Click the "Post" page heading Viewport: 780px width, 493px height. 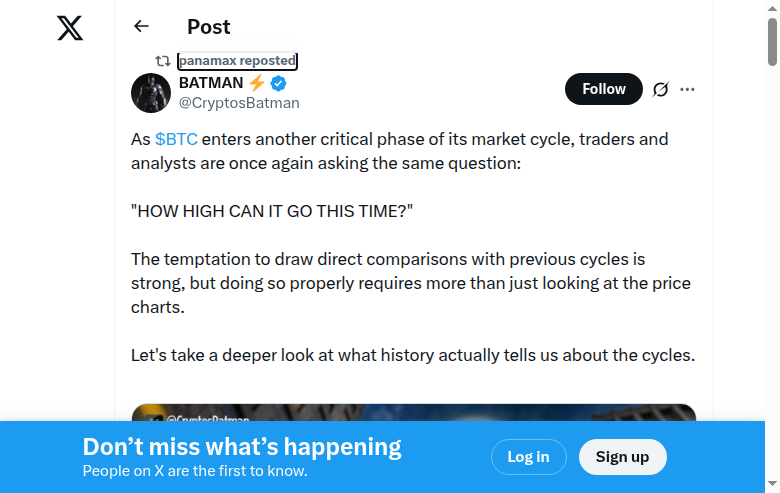(x=208, y=27)
